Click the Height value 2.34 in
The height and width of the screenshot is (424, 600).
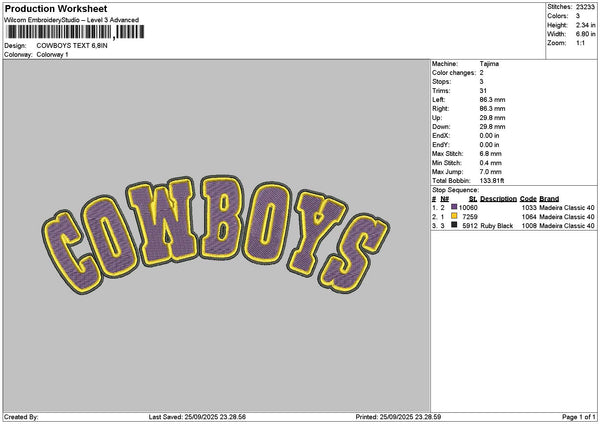click(585, 25)
